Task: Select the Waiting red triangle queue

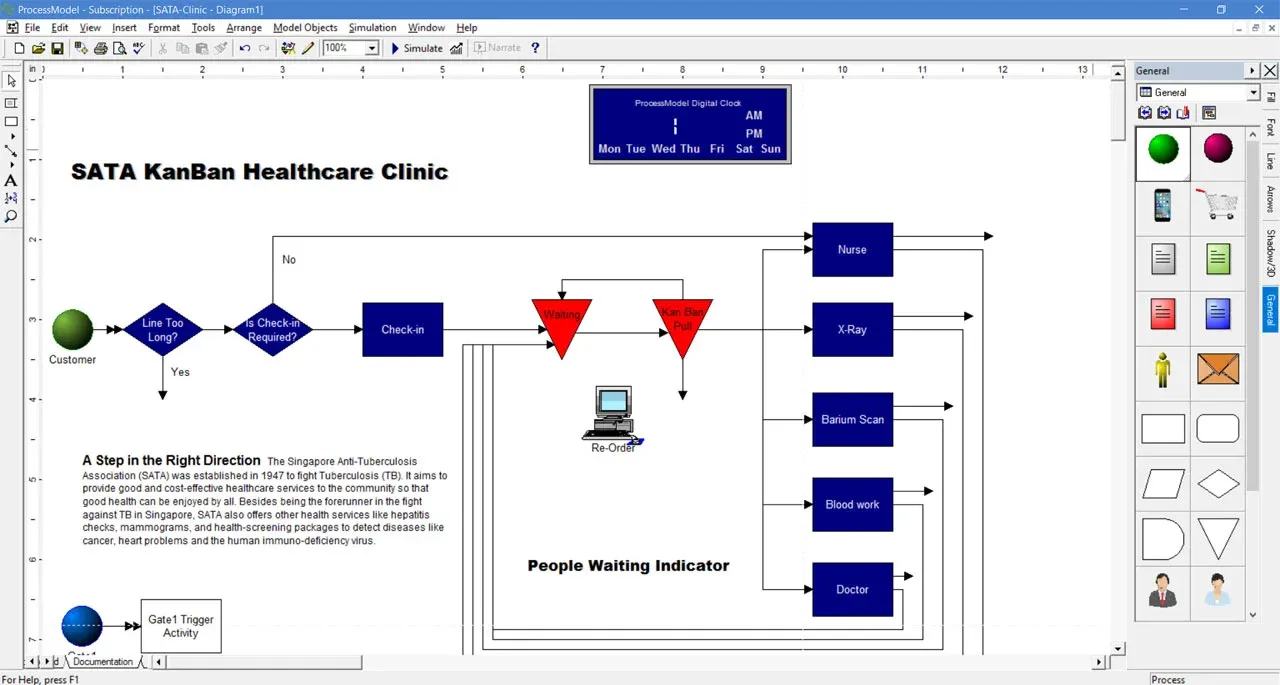Action: pyautogui.click(x=561, y=325)
